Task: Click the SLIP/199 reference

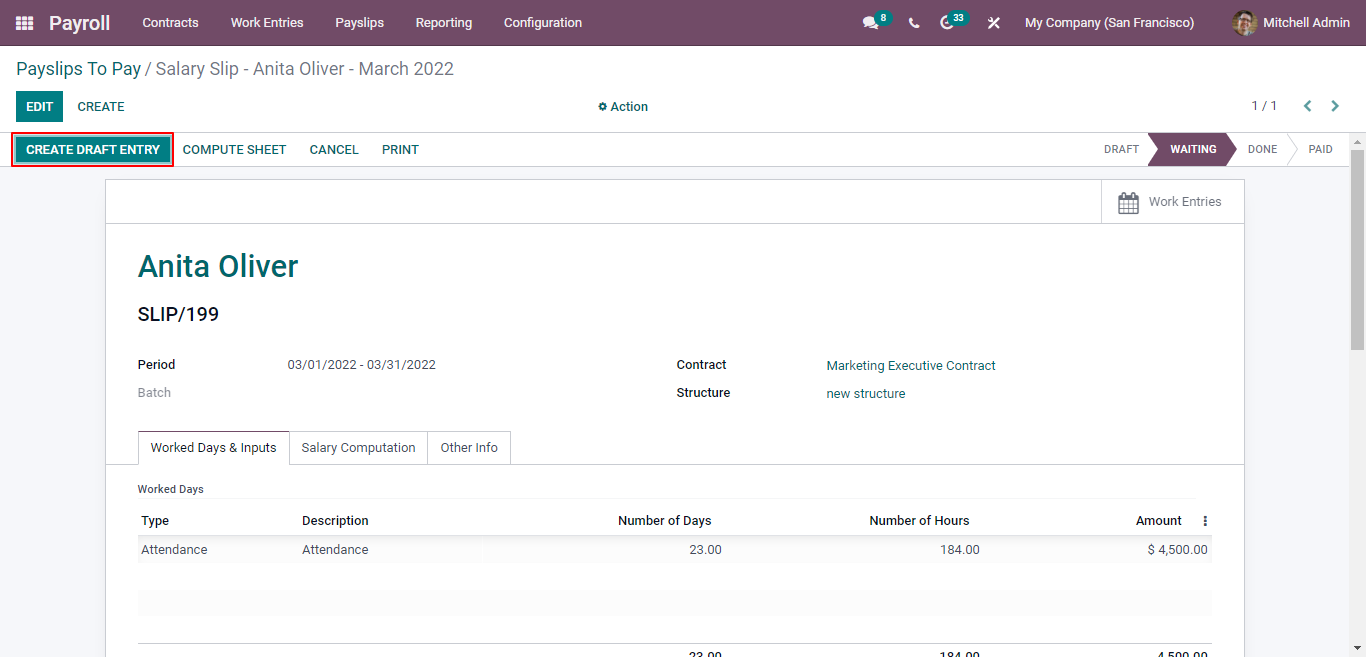Action: (x=178, y=315)
